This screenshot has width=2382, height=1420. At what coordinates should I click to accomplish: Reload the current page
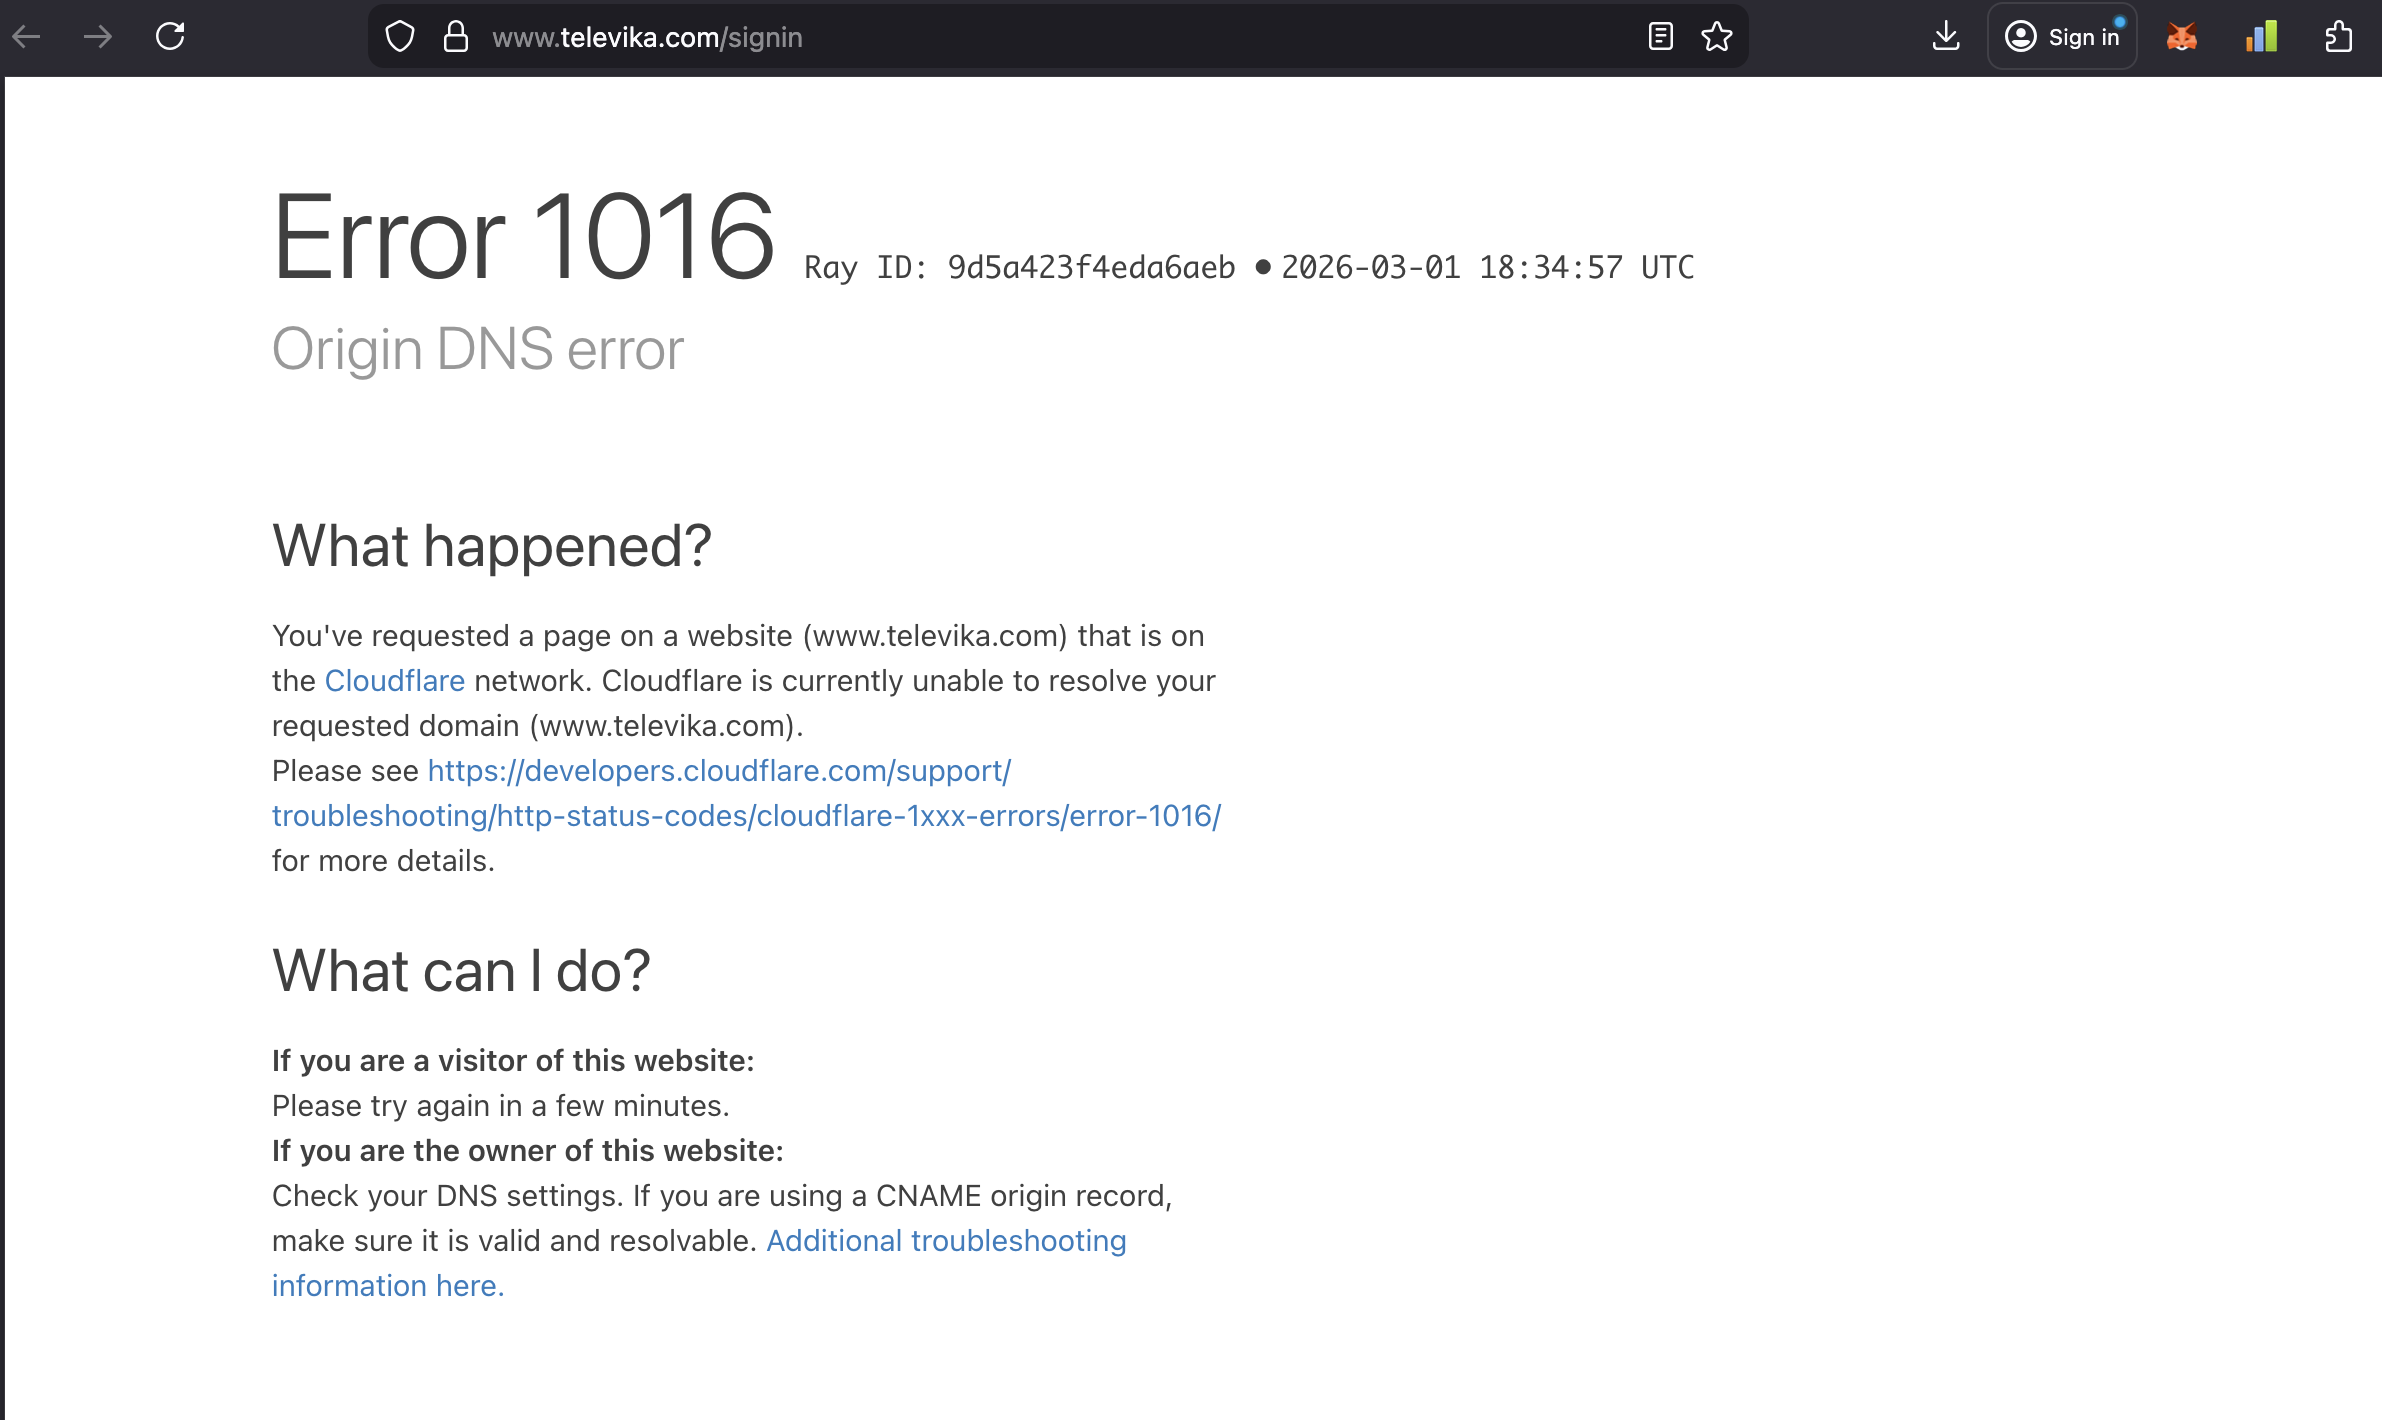(x=170, y=37)
